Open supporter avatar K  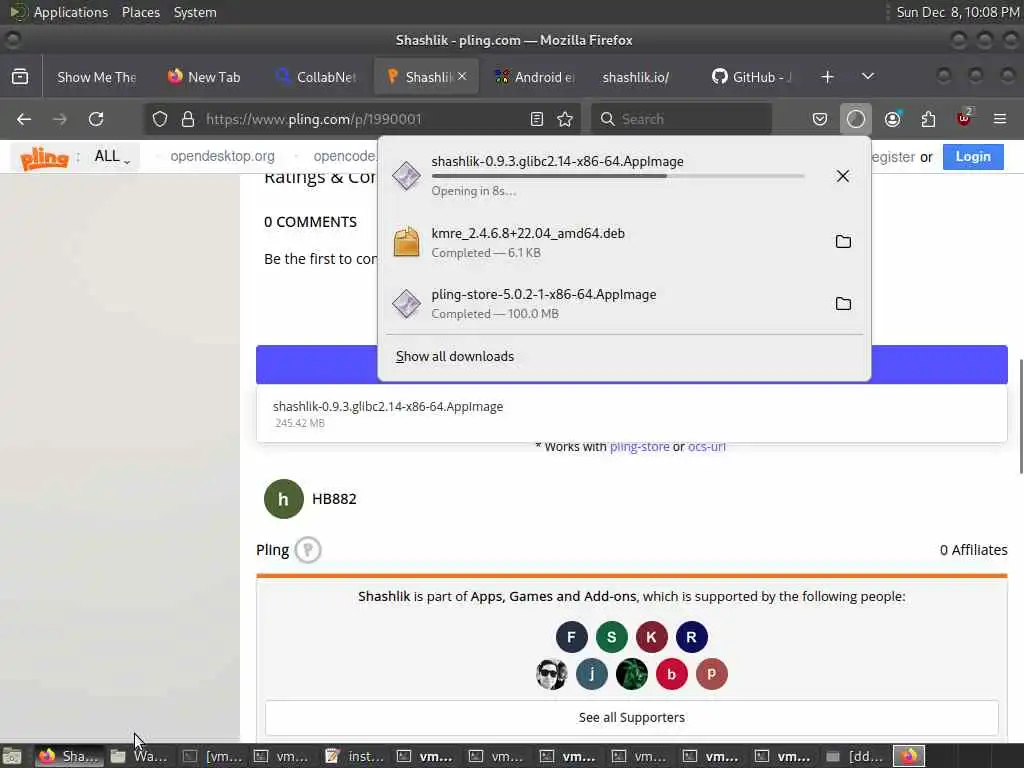[651, 637]
